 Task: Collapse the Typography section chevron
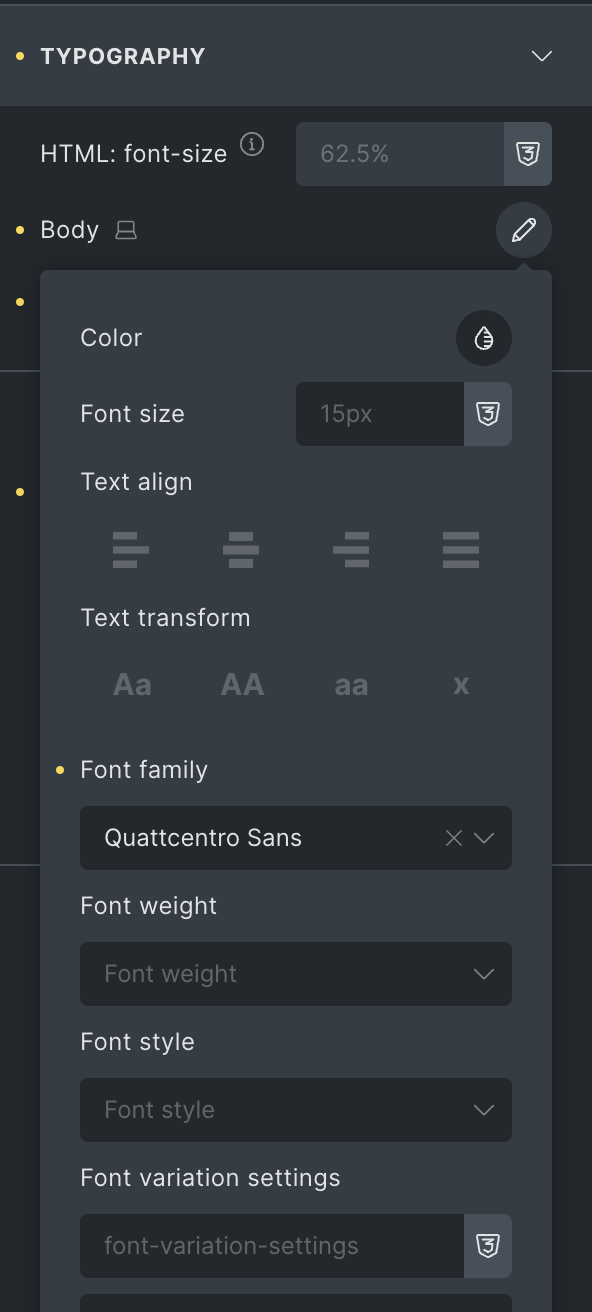(542, 56)
